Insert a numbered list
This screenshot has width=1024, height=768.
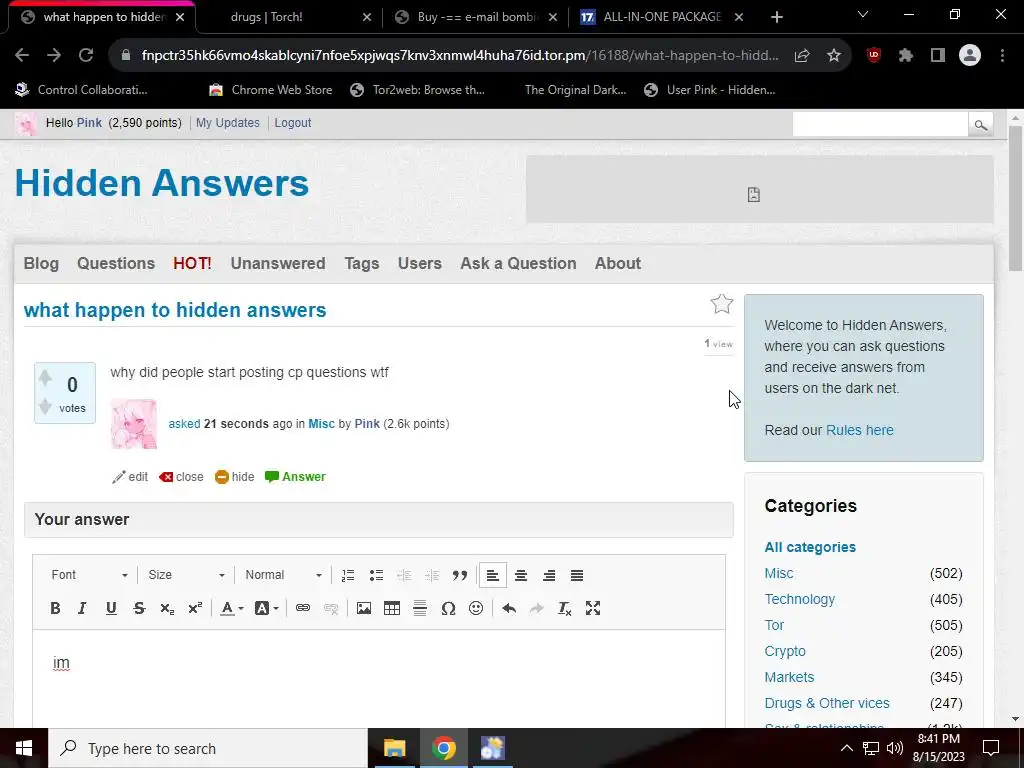[x=348, y=575]
